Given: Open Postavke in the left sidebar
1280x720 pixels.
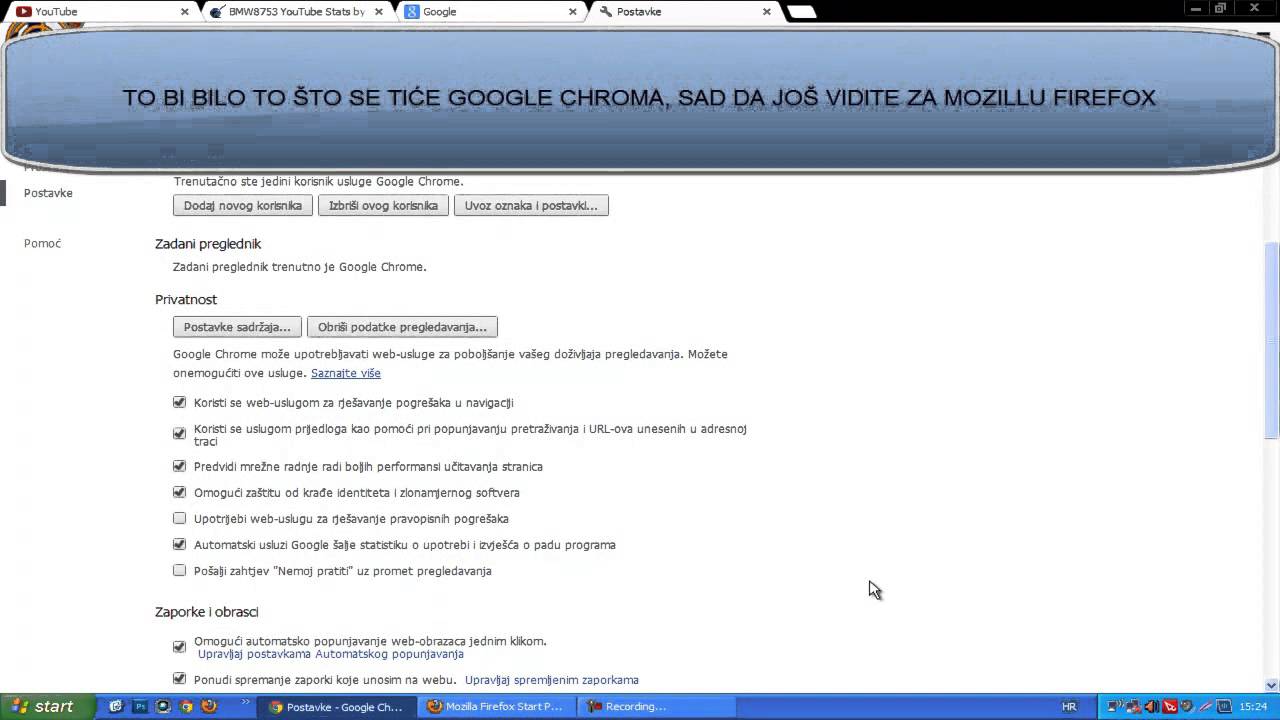Looking at the screenshot, I should (48, 193).
